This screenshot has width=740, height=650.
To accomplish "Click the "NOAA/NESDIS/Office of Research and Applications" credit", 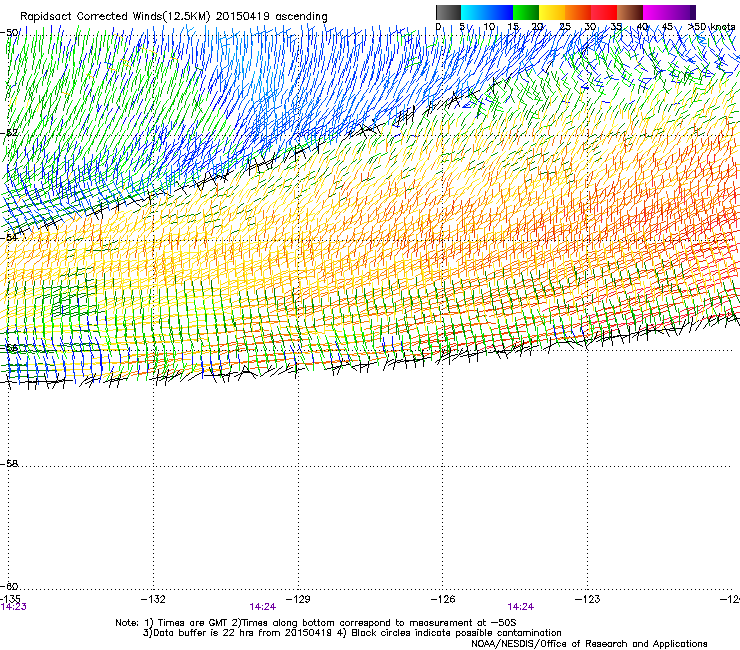I will tap(589, 644).
